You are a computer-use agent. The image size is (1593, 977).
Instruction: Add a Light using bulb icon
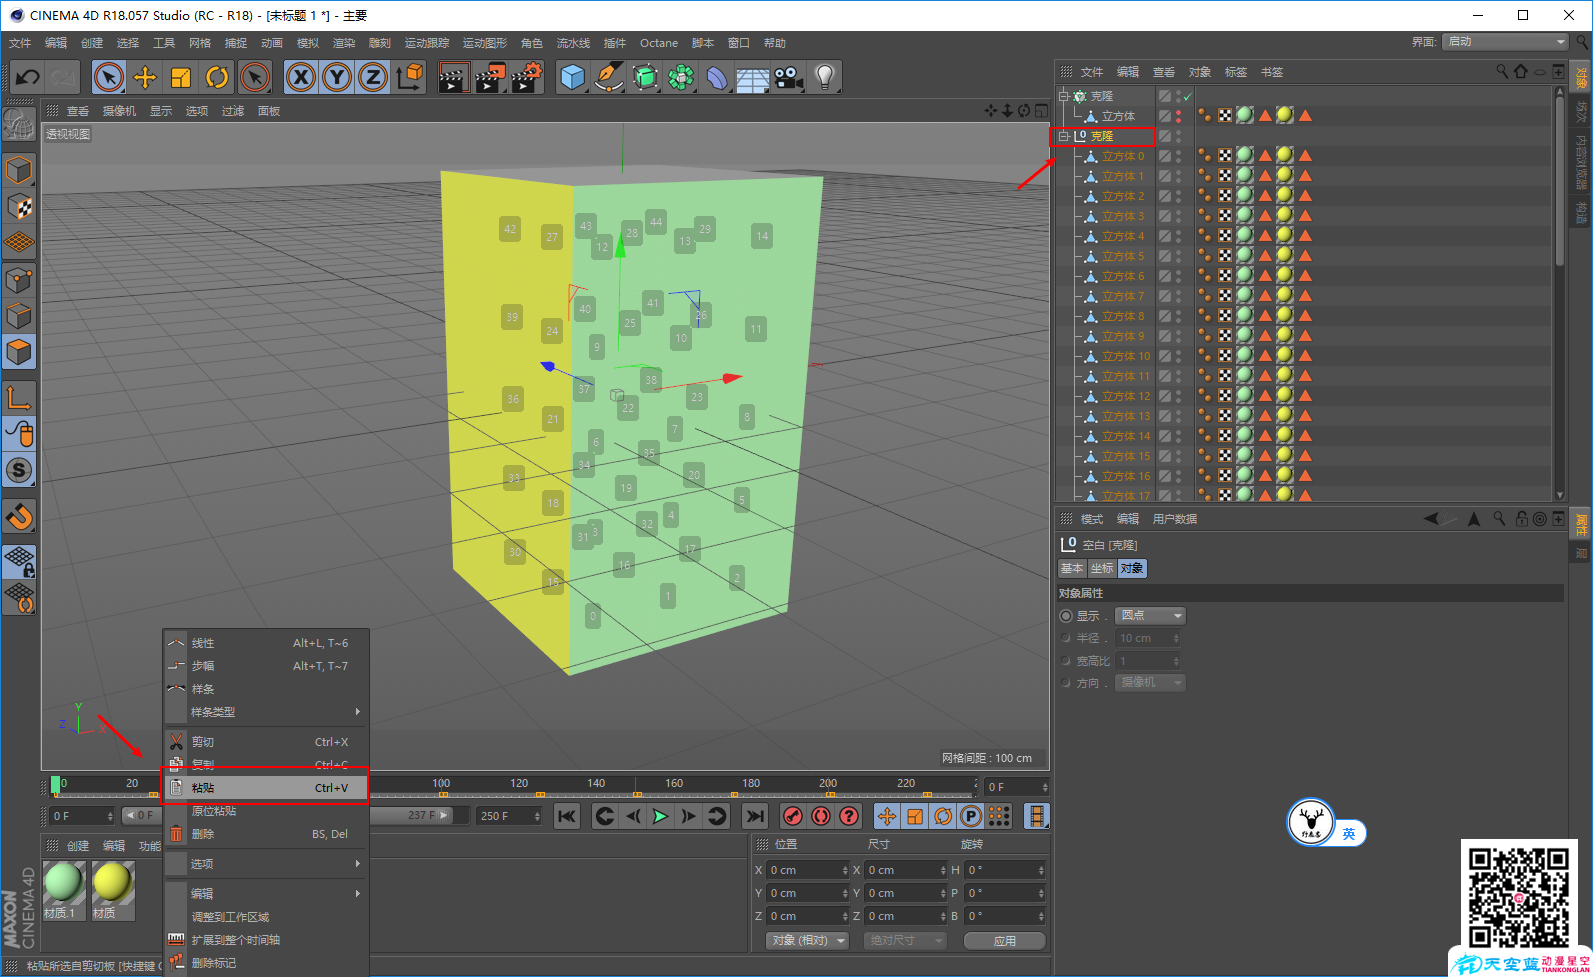(825, 77)
